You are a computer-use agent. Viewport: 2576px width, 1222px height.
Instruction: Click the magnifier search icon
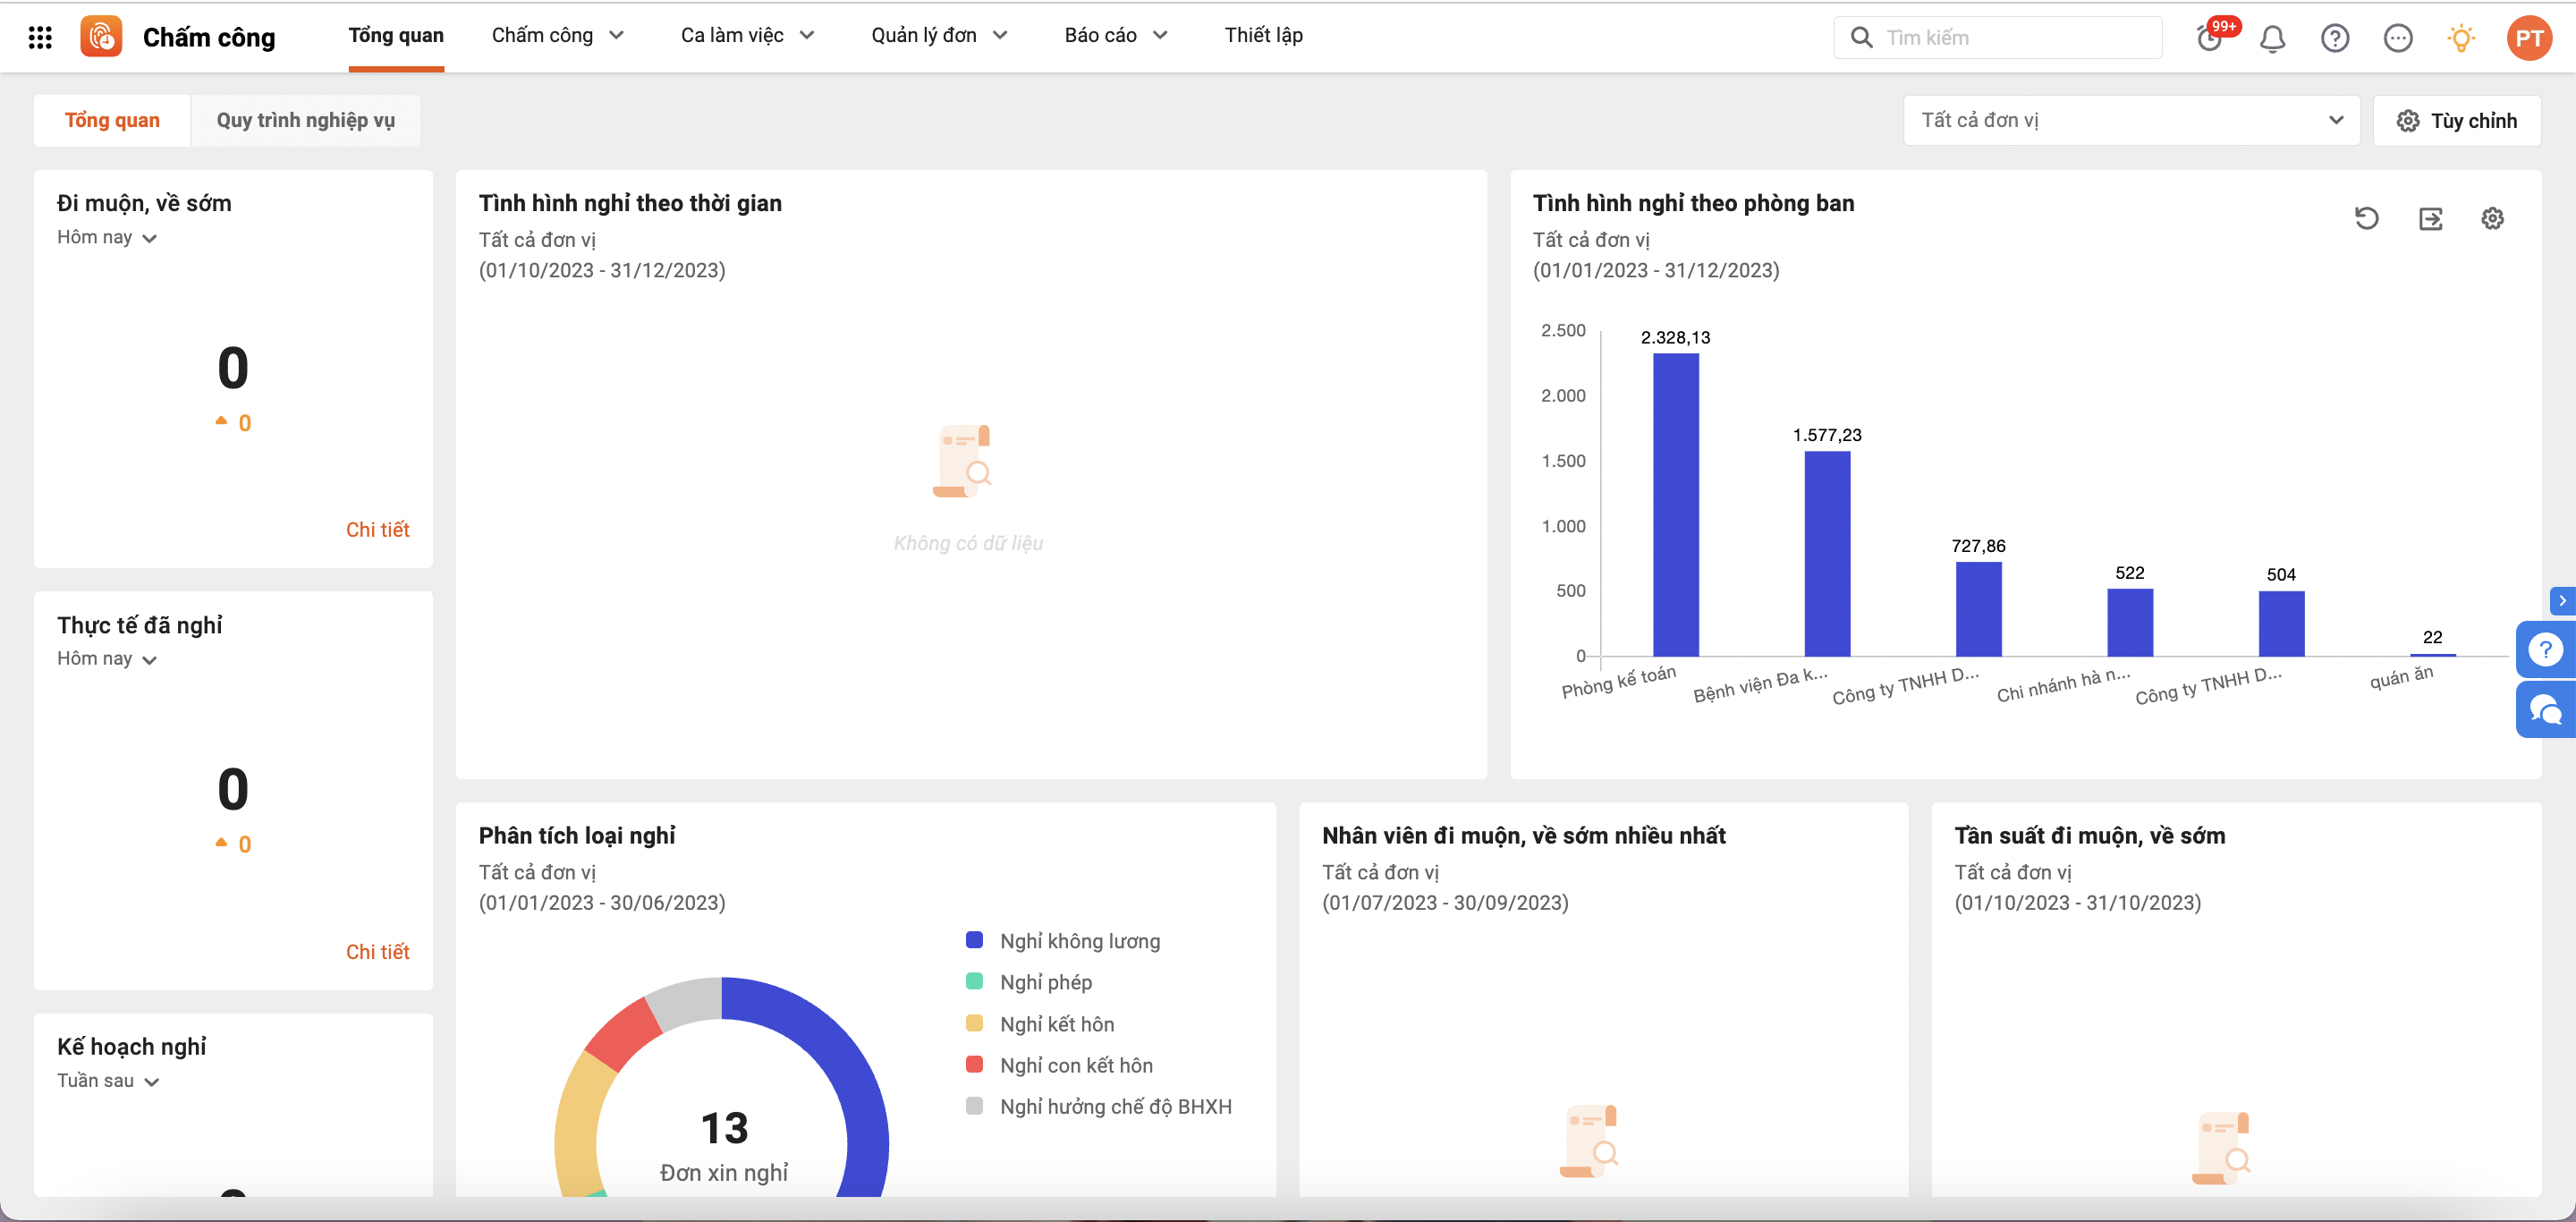1861,37
